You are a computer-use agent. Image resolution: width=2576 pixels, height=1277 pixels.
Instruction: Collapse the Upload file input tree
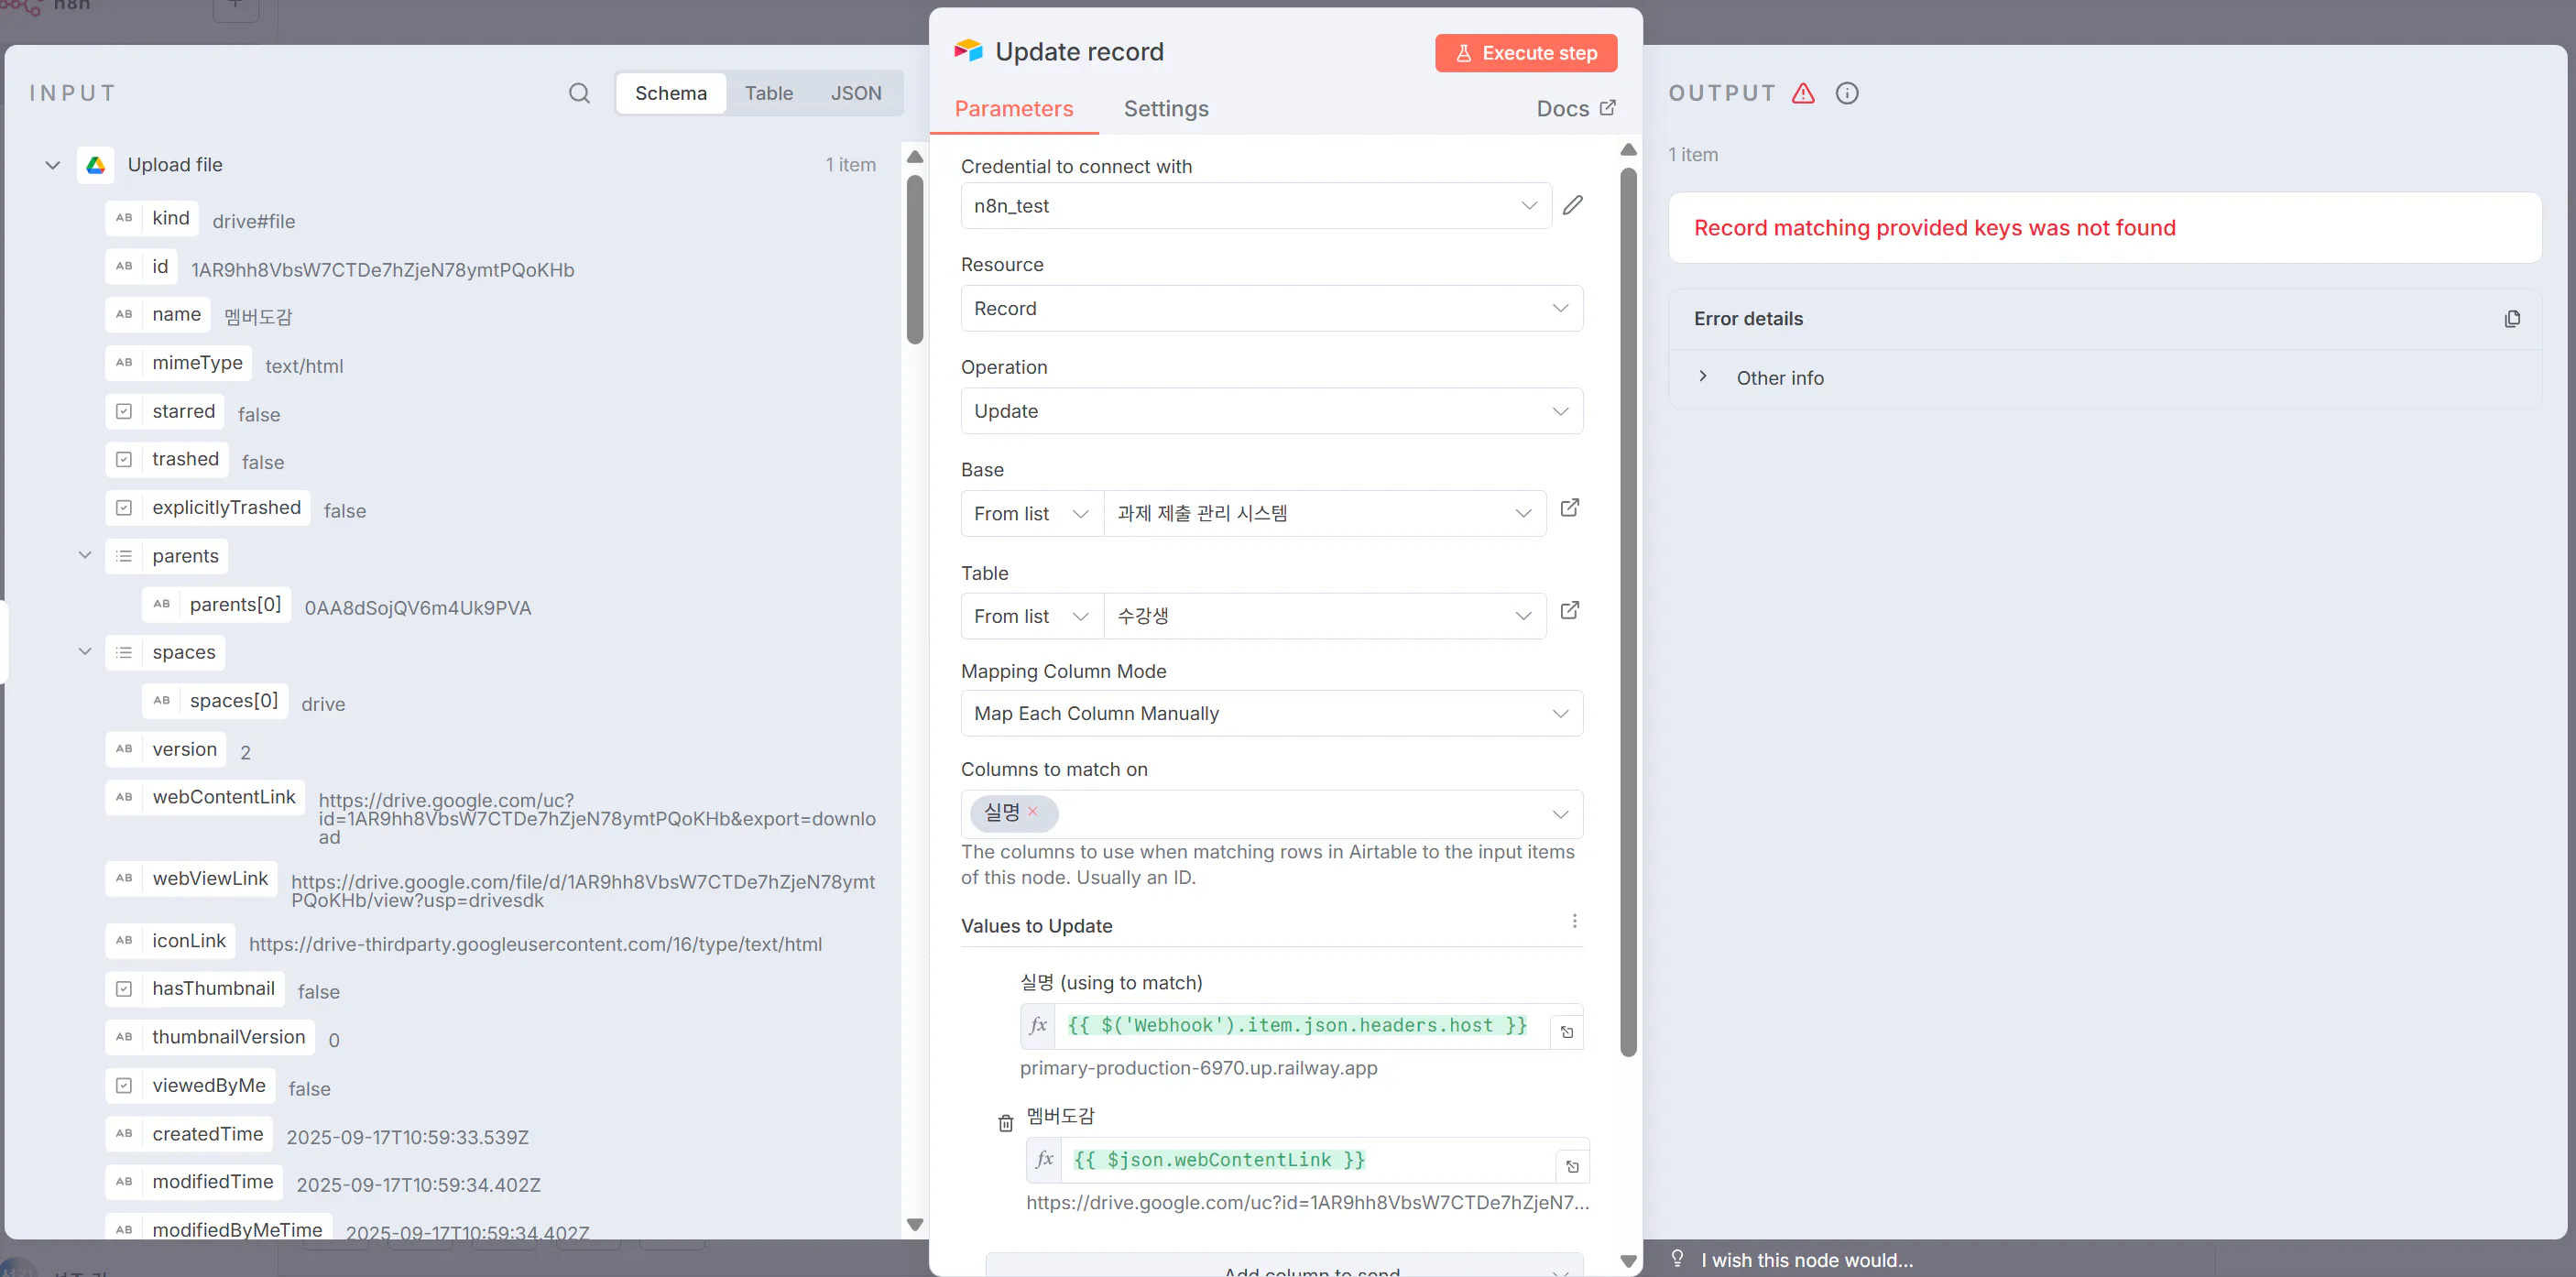pos(53,165)
